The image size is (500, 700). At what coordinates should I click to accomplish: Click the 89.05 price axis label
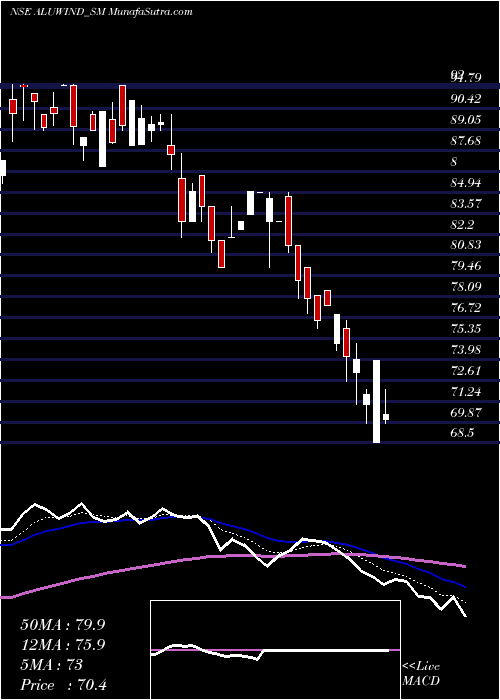[x=466, y=120]
